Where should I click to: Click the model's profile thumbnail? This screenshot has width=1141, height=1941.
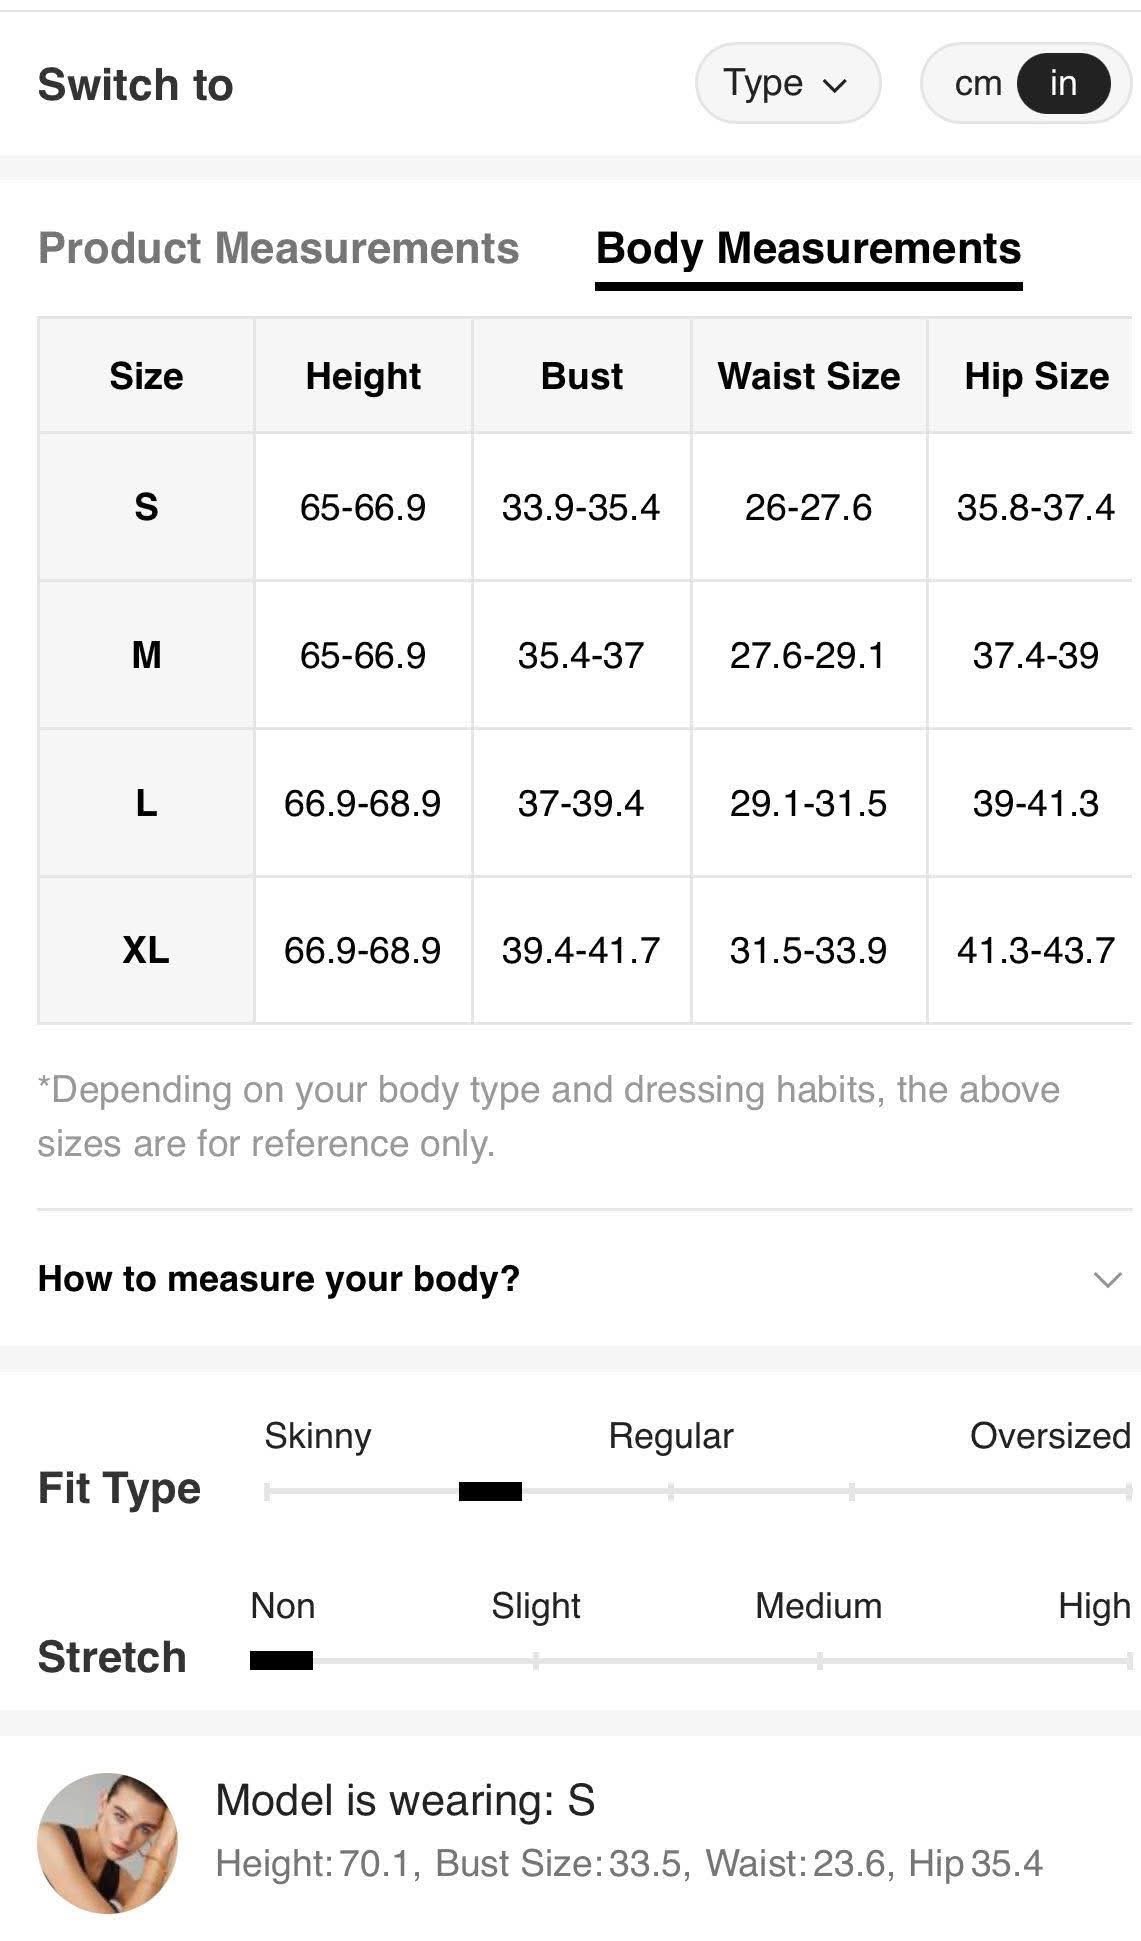tap(107, 1843)
